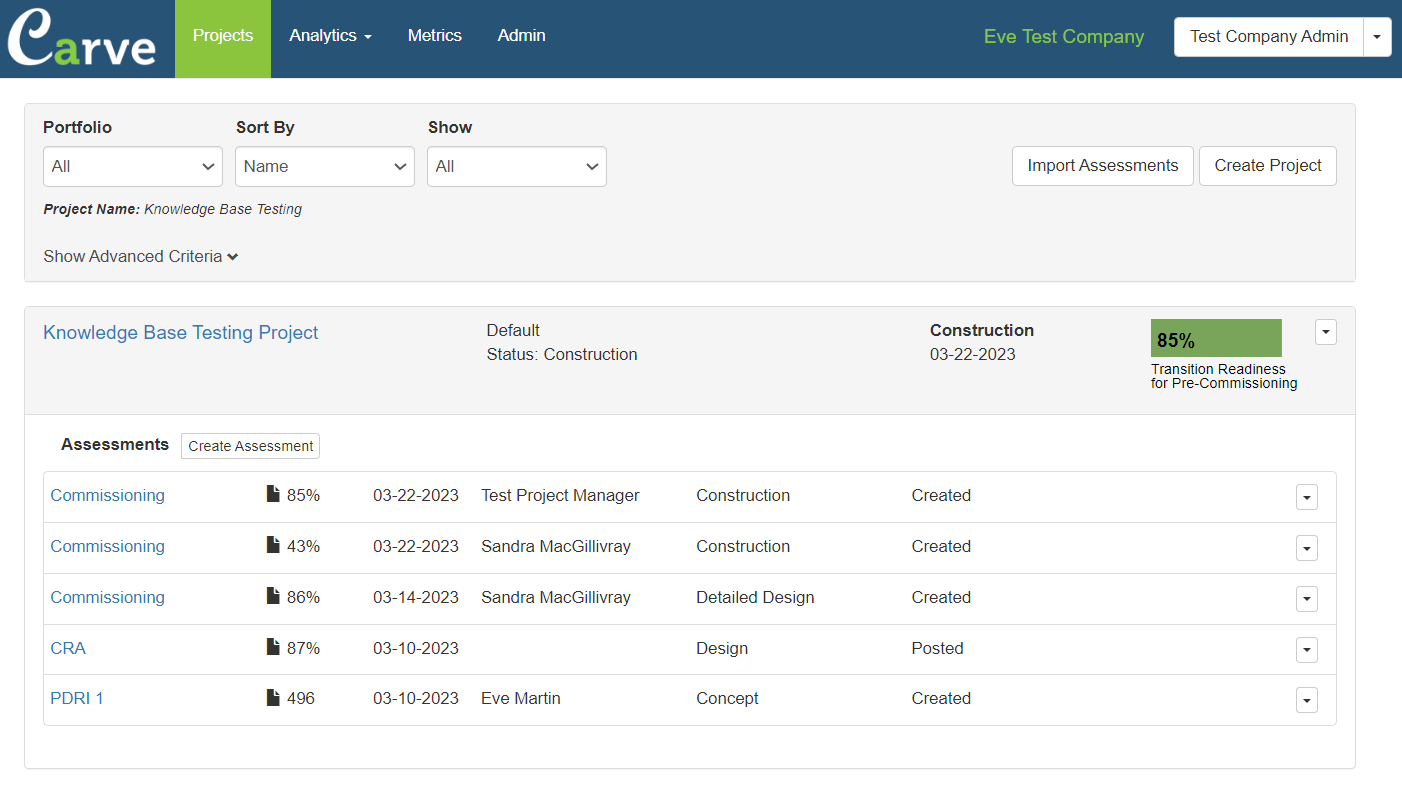
Task: Open actions dropdown for PDRI 1 row
Action: (1307, 700)
